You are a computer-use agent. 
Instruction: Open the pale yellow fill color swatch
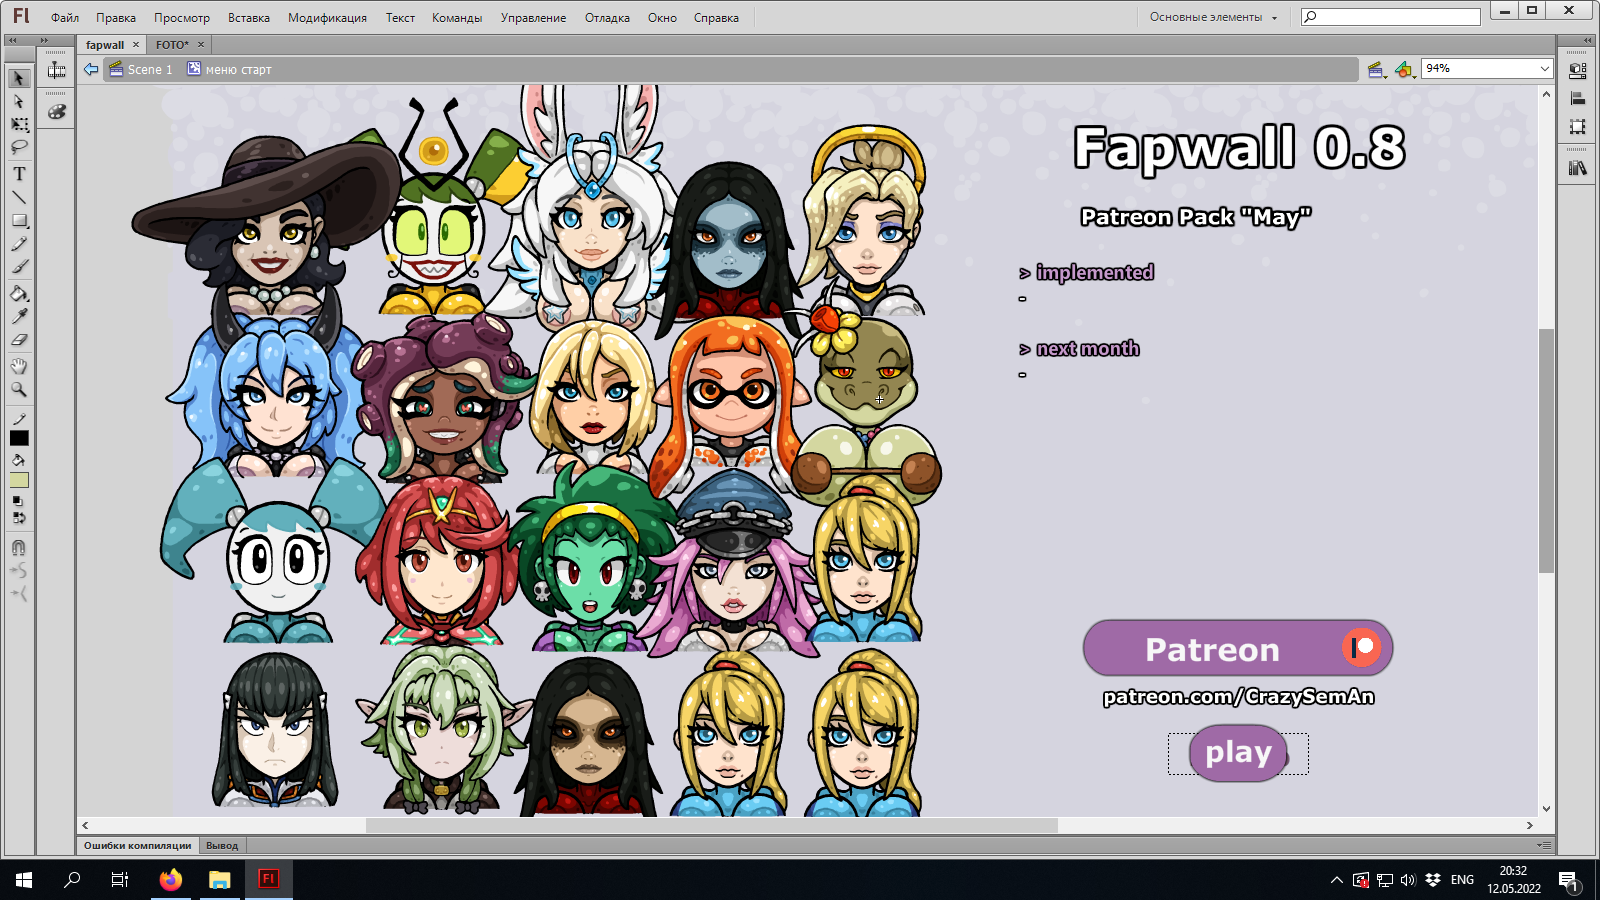coord(19,480)
